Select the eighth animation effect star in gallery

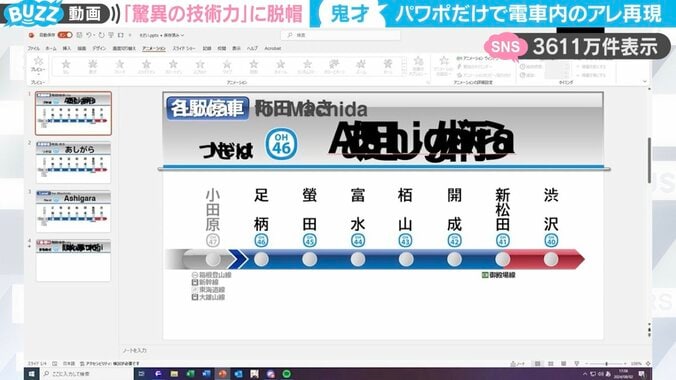pos(254,66)
